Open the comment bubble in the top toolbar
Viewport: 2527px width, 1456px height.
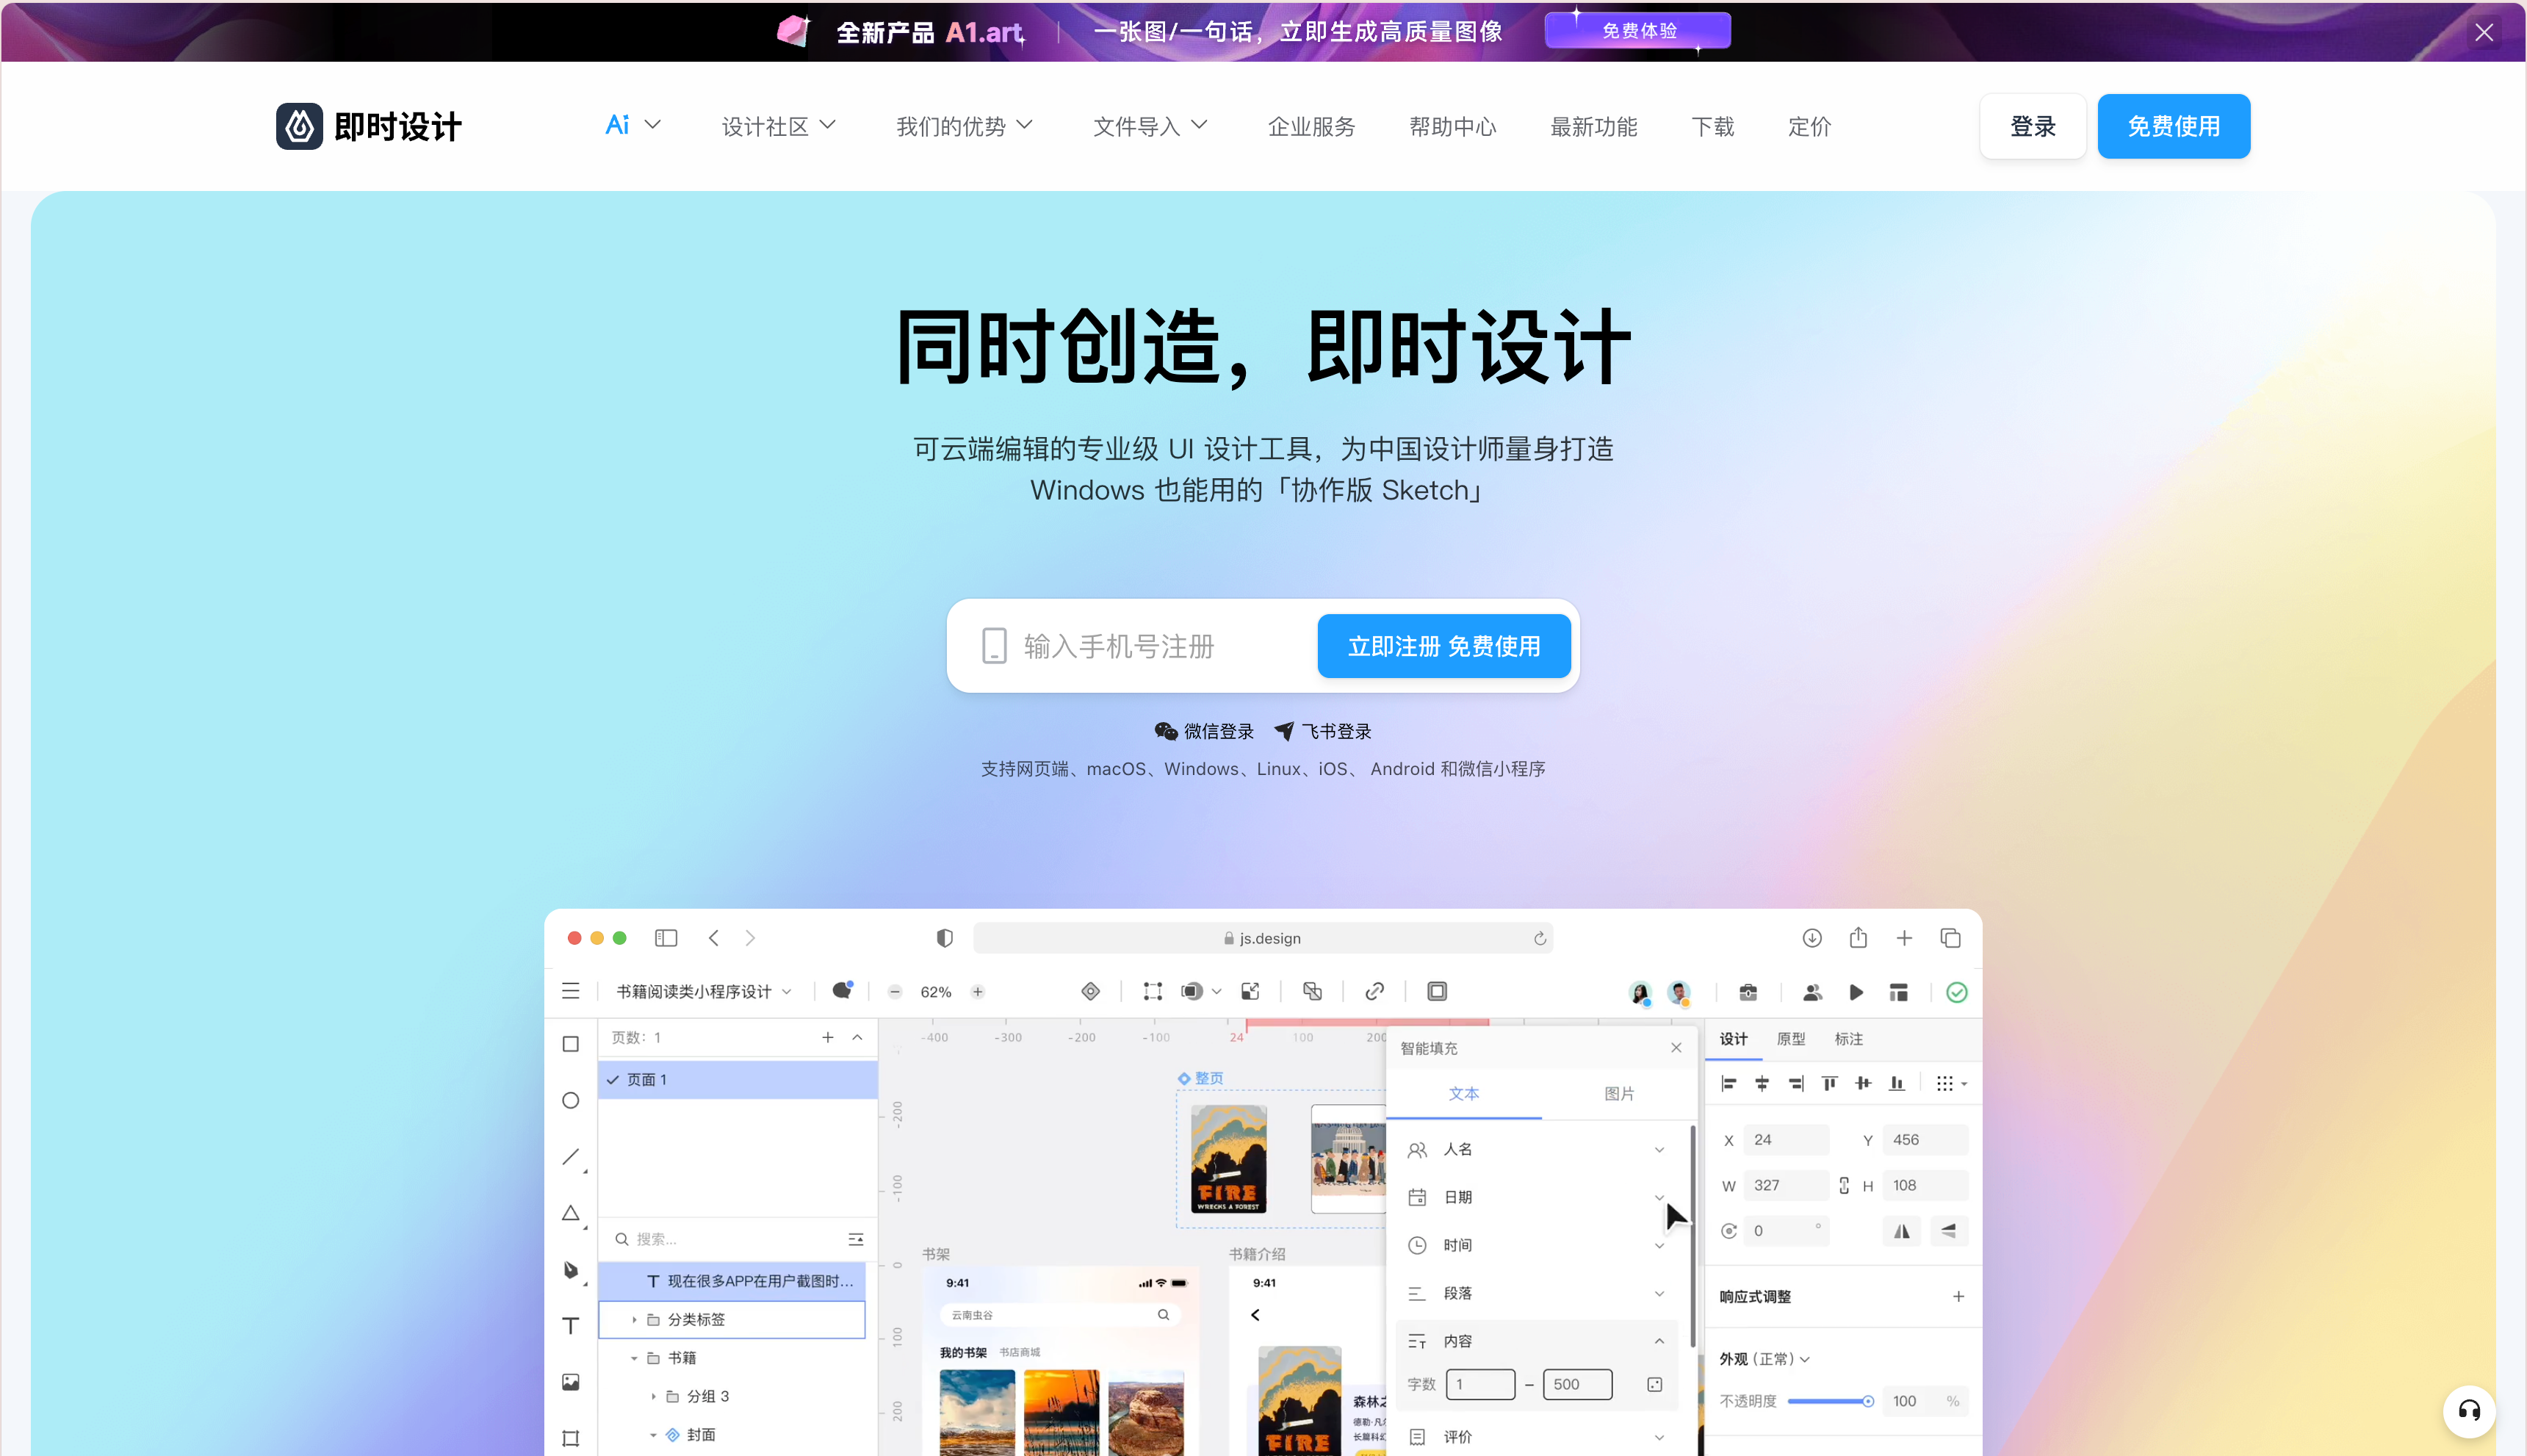tap(842, 991)
